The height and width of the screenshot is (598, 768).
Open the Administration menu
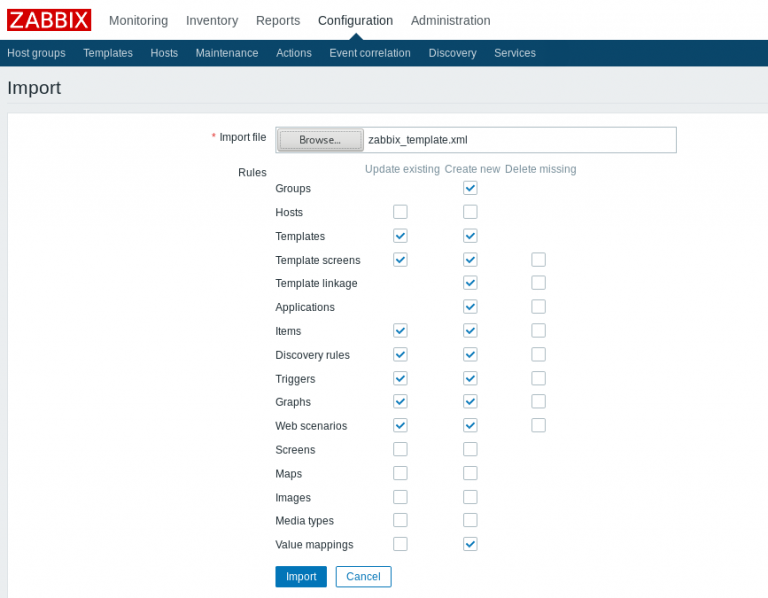click(450, 21)
